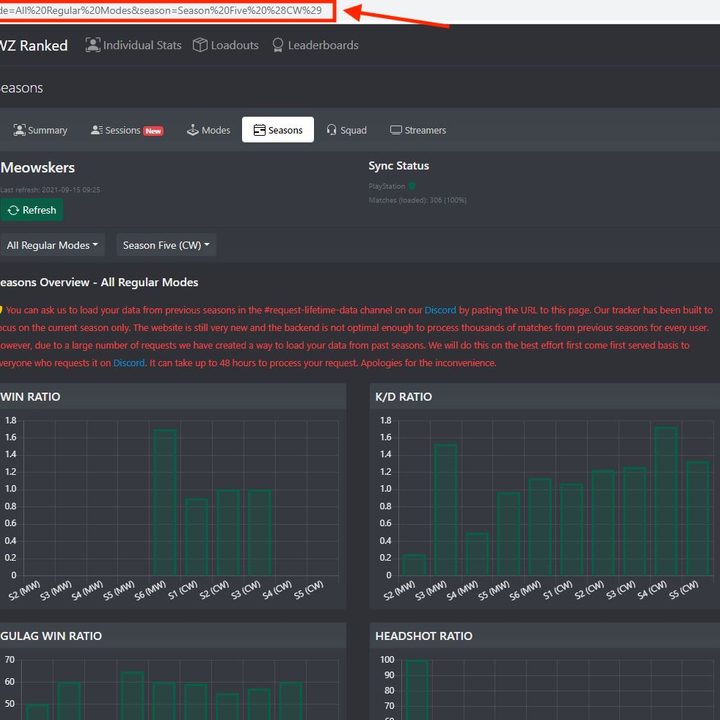Click the 'Matches (loaded): 306 (100%)' text
Image resolution: width=720 pixels, height=720 pixels.
click(x=417, y=200)
